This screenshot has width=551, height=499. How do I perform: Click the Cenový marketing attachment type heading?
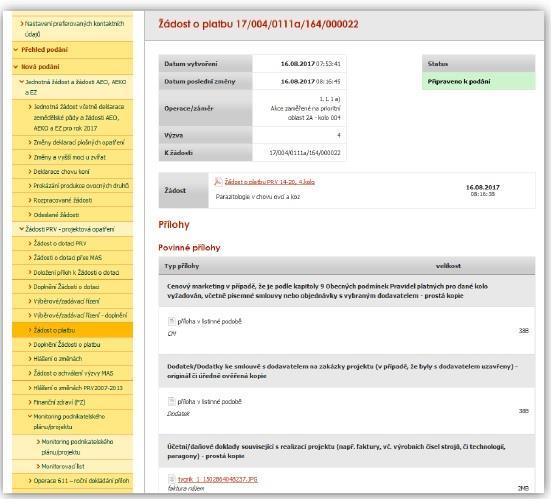(328, 291)
